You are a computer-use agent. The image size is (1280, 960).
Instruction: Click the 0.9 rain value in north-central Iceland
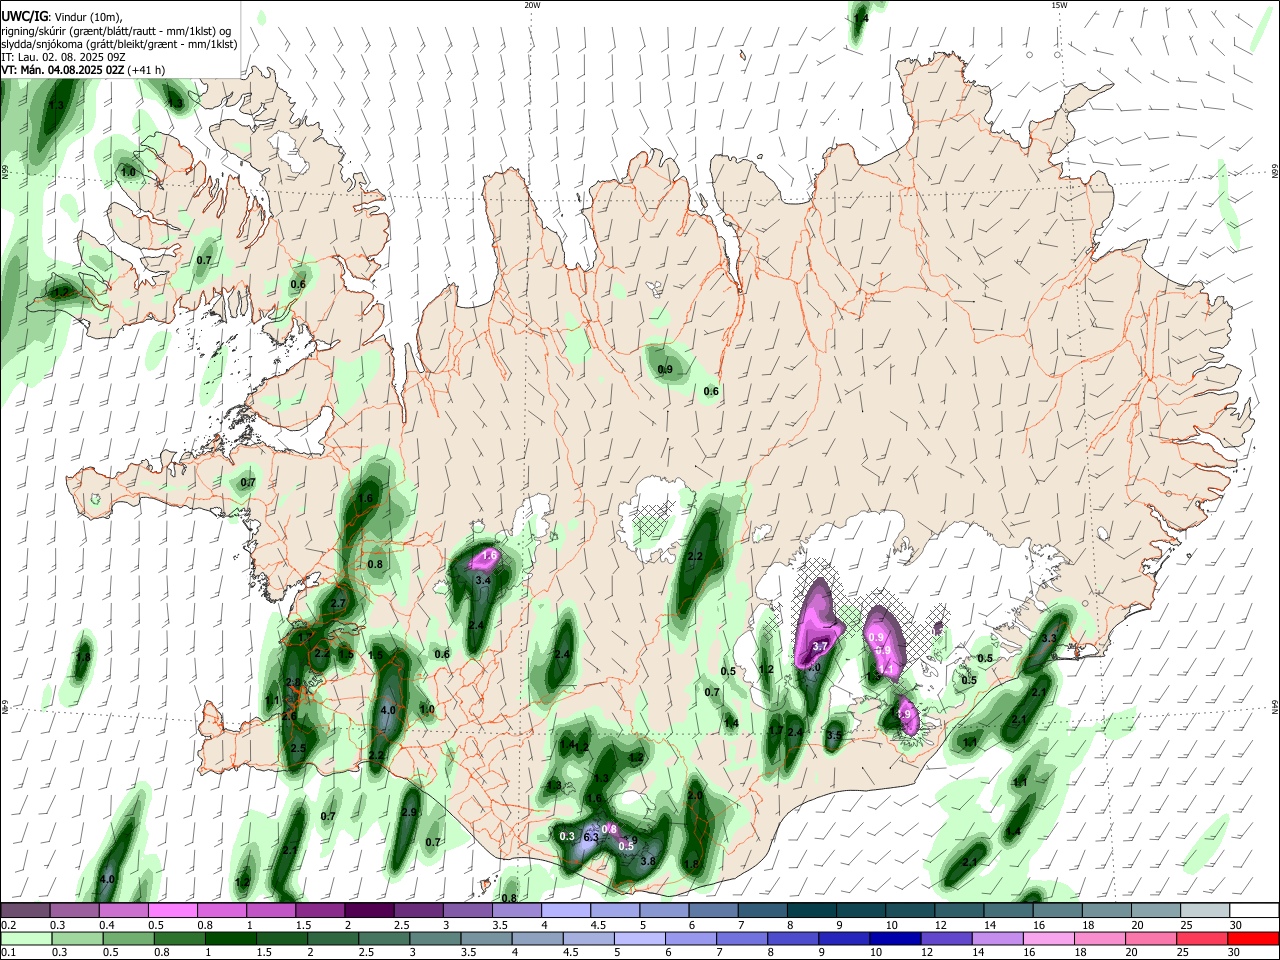tap(665, 370)
